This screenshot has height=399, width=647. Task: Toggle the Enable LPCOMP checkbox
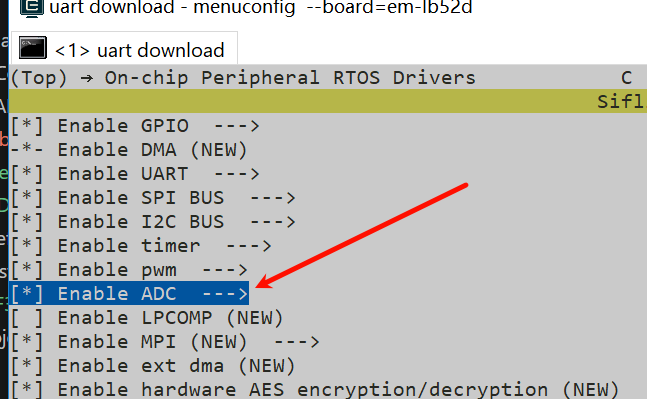click(27, 318)
